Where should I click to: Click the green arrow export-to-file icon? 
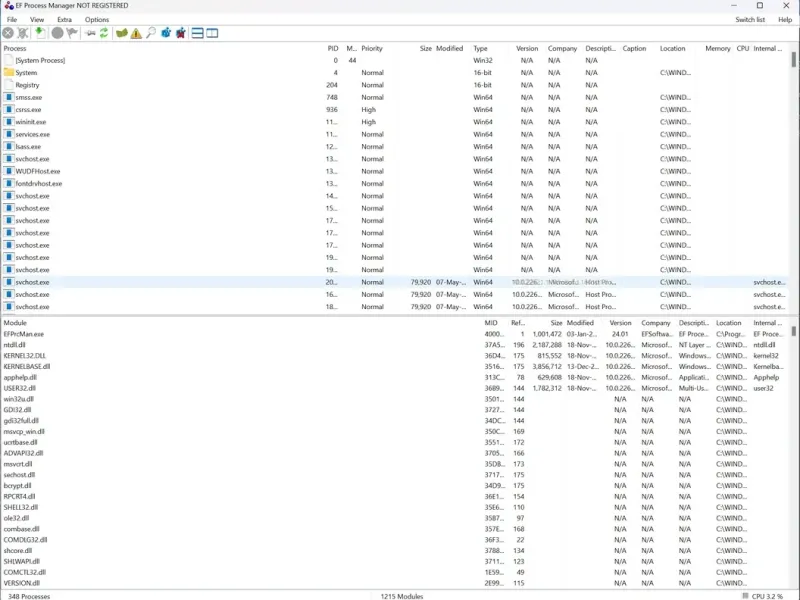pyautogui.click(x=40, y=33)
